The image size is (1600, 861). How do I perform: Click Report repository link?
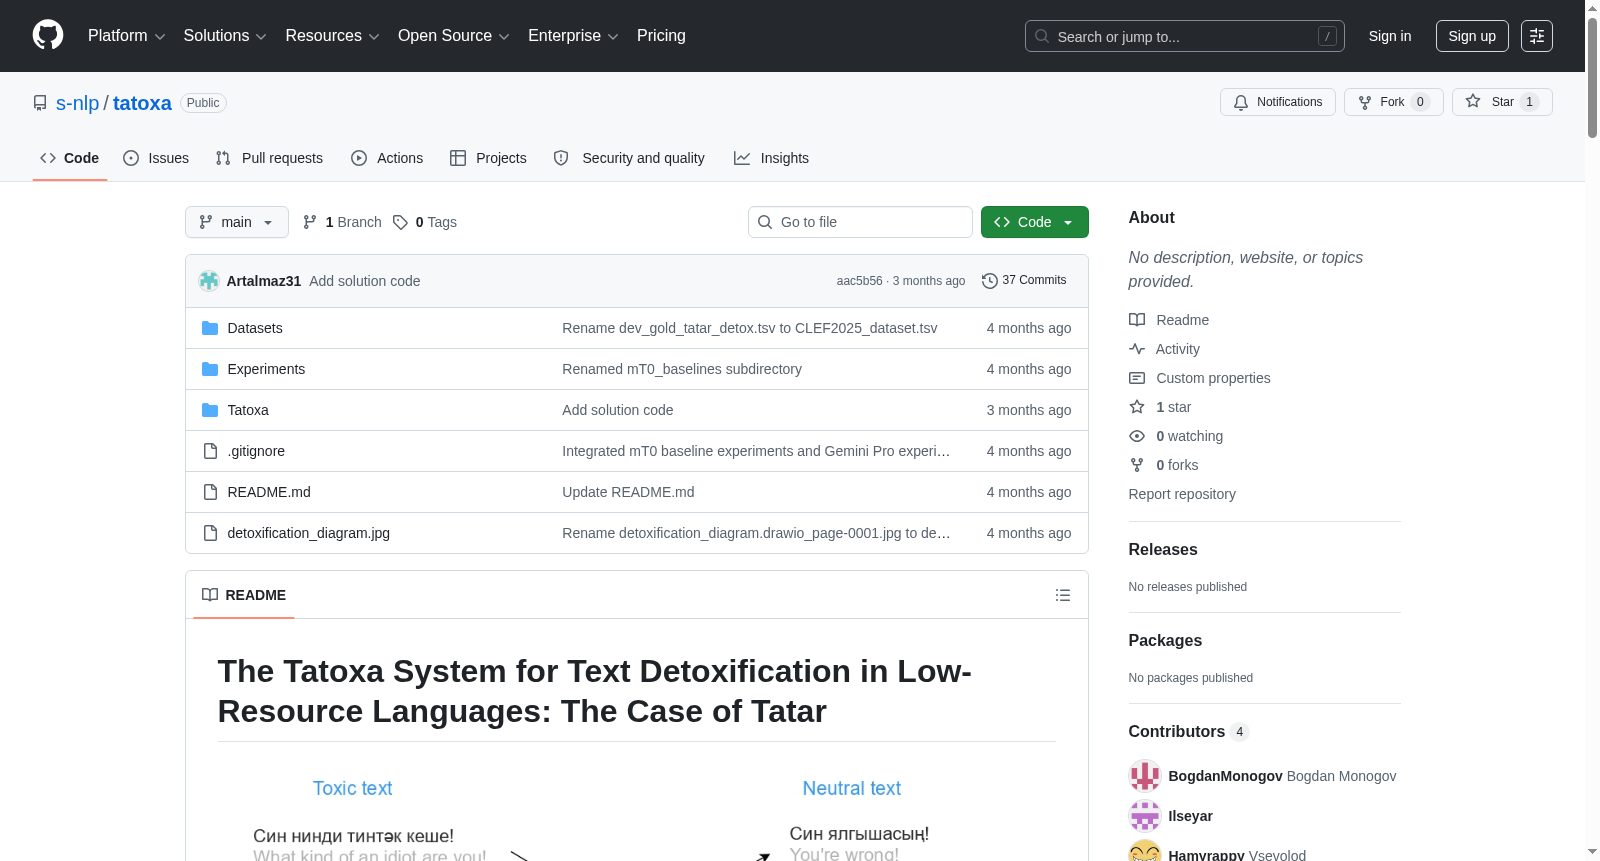point(1182,494)
